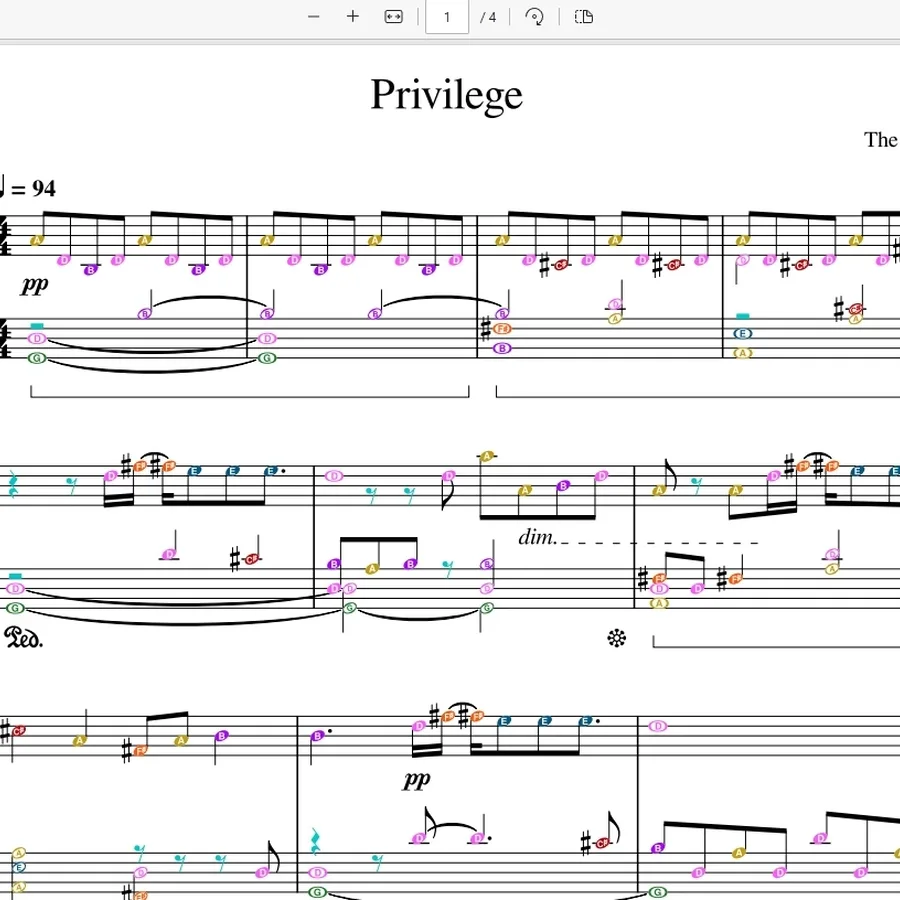The image size is (900, 900).
Task: Click the green G note at start of first bass staff
Action: point(37,358)
